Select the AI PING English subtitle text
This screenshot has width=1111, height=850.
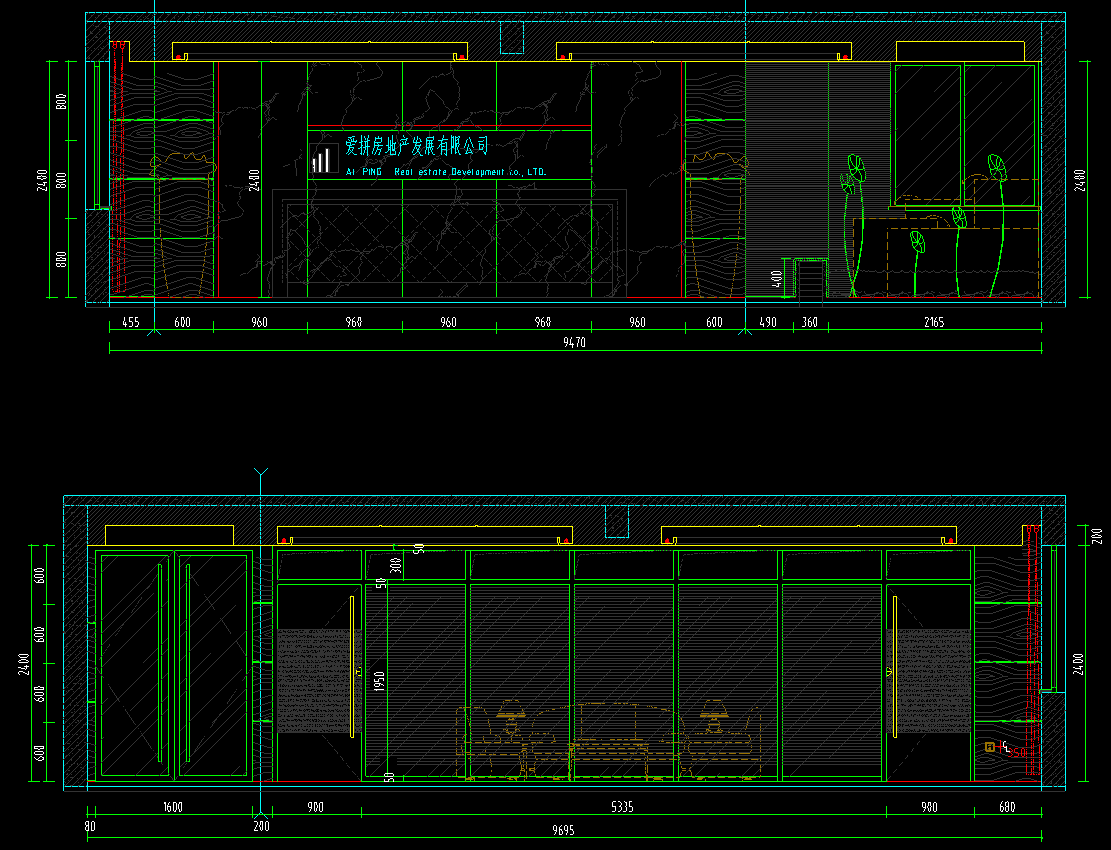[446, 172]
